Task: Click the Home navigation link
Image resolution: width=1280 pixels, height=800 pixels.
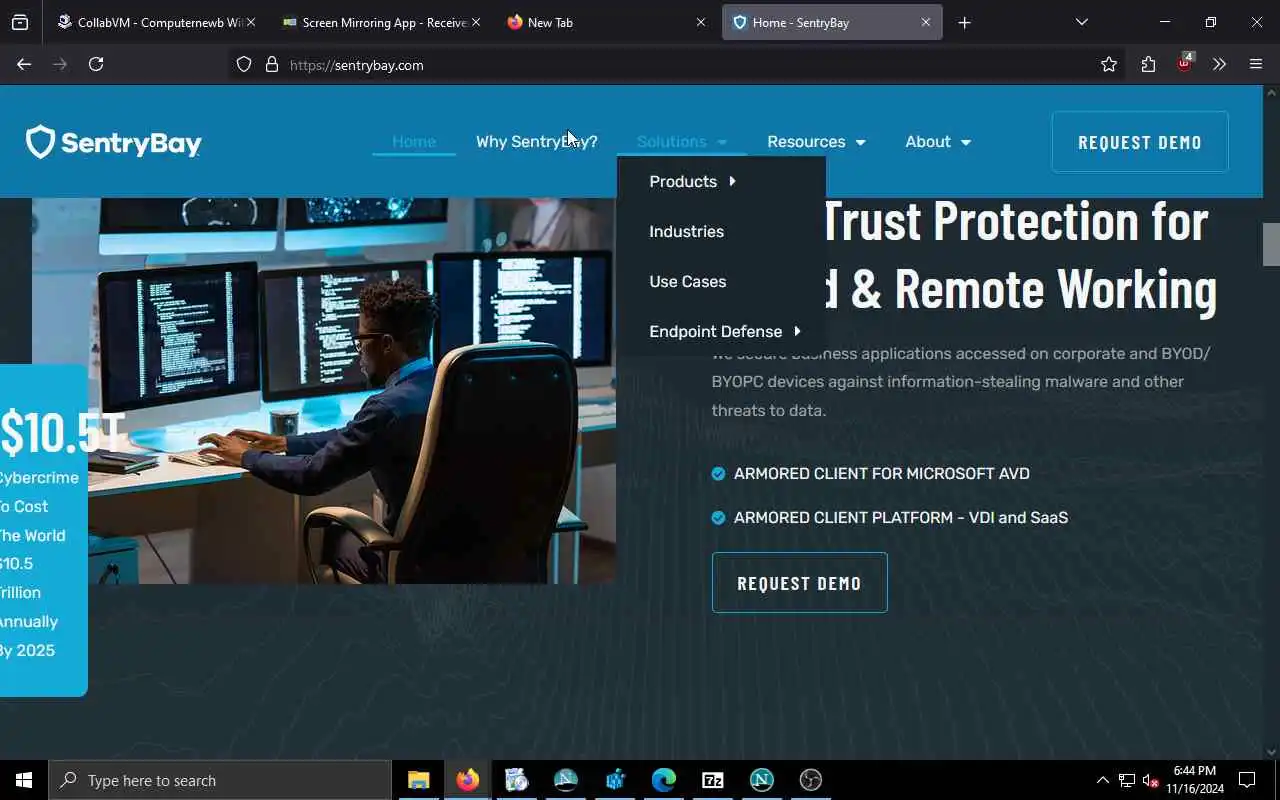Action: (x=414, y=142)
